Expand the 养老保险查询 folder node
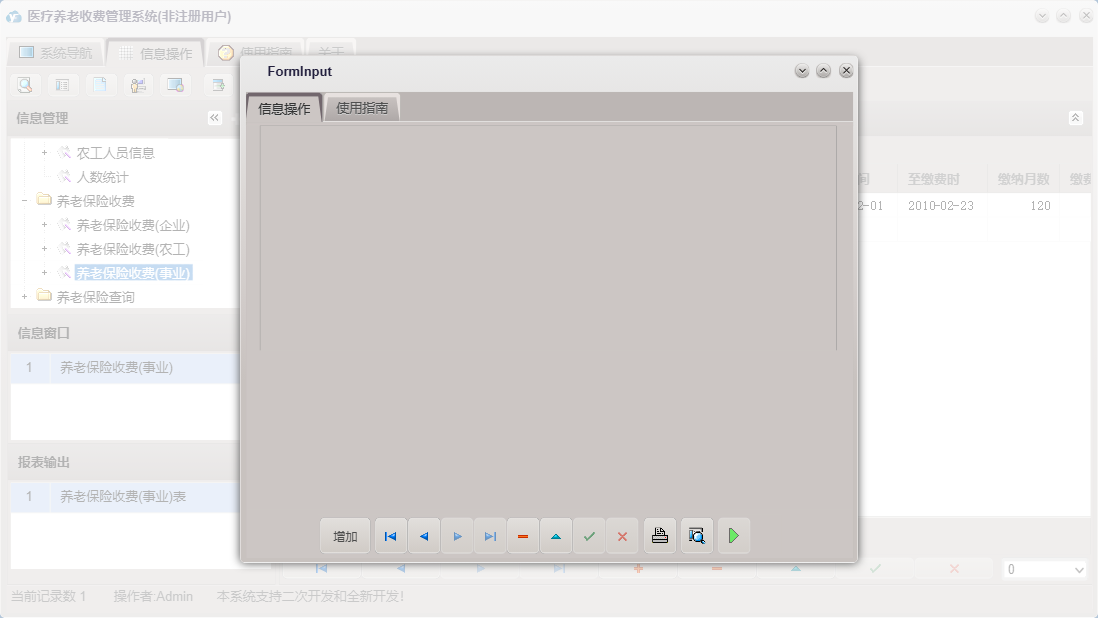 tap(25, 297)
